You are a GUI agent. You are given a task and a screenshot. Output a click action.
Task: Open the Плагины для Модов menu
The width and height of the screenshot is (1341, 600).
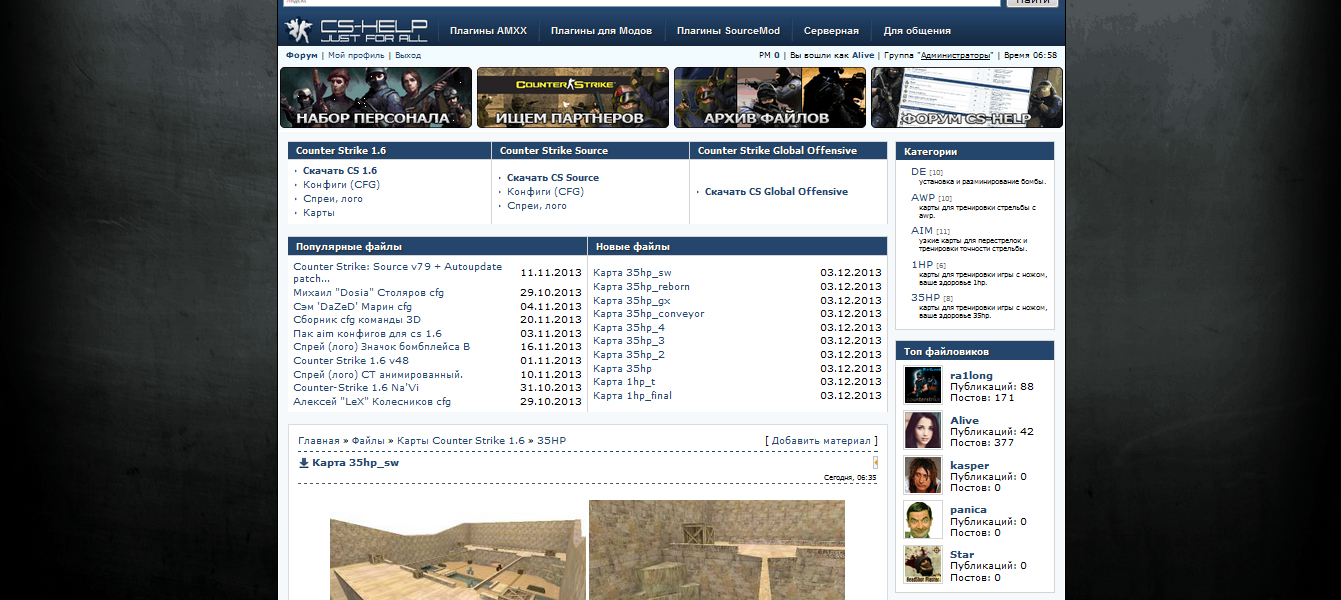point(602,31)
